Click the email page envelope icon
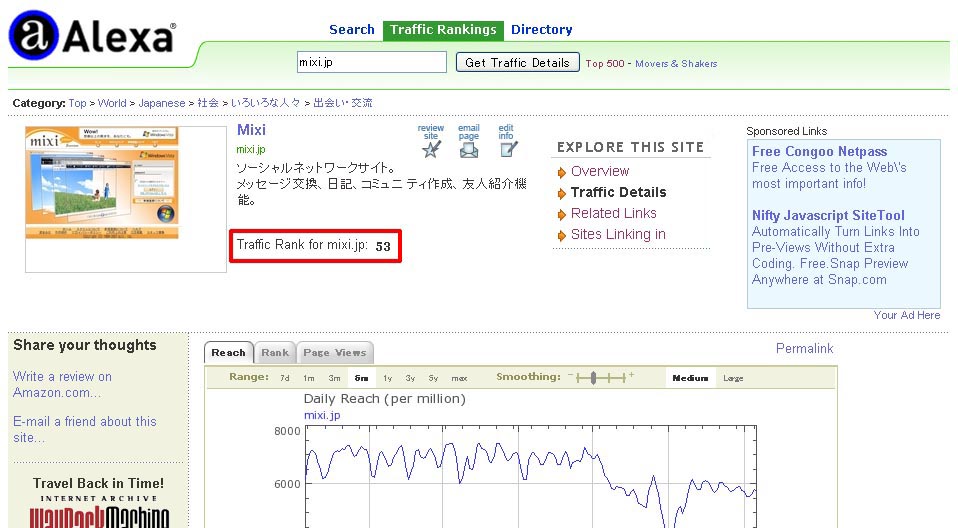Image resolution: width=958 pixels, height=528 pixels. tap(469, 149)
